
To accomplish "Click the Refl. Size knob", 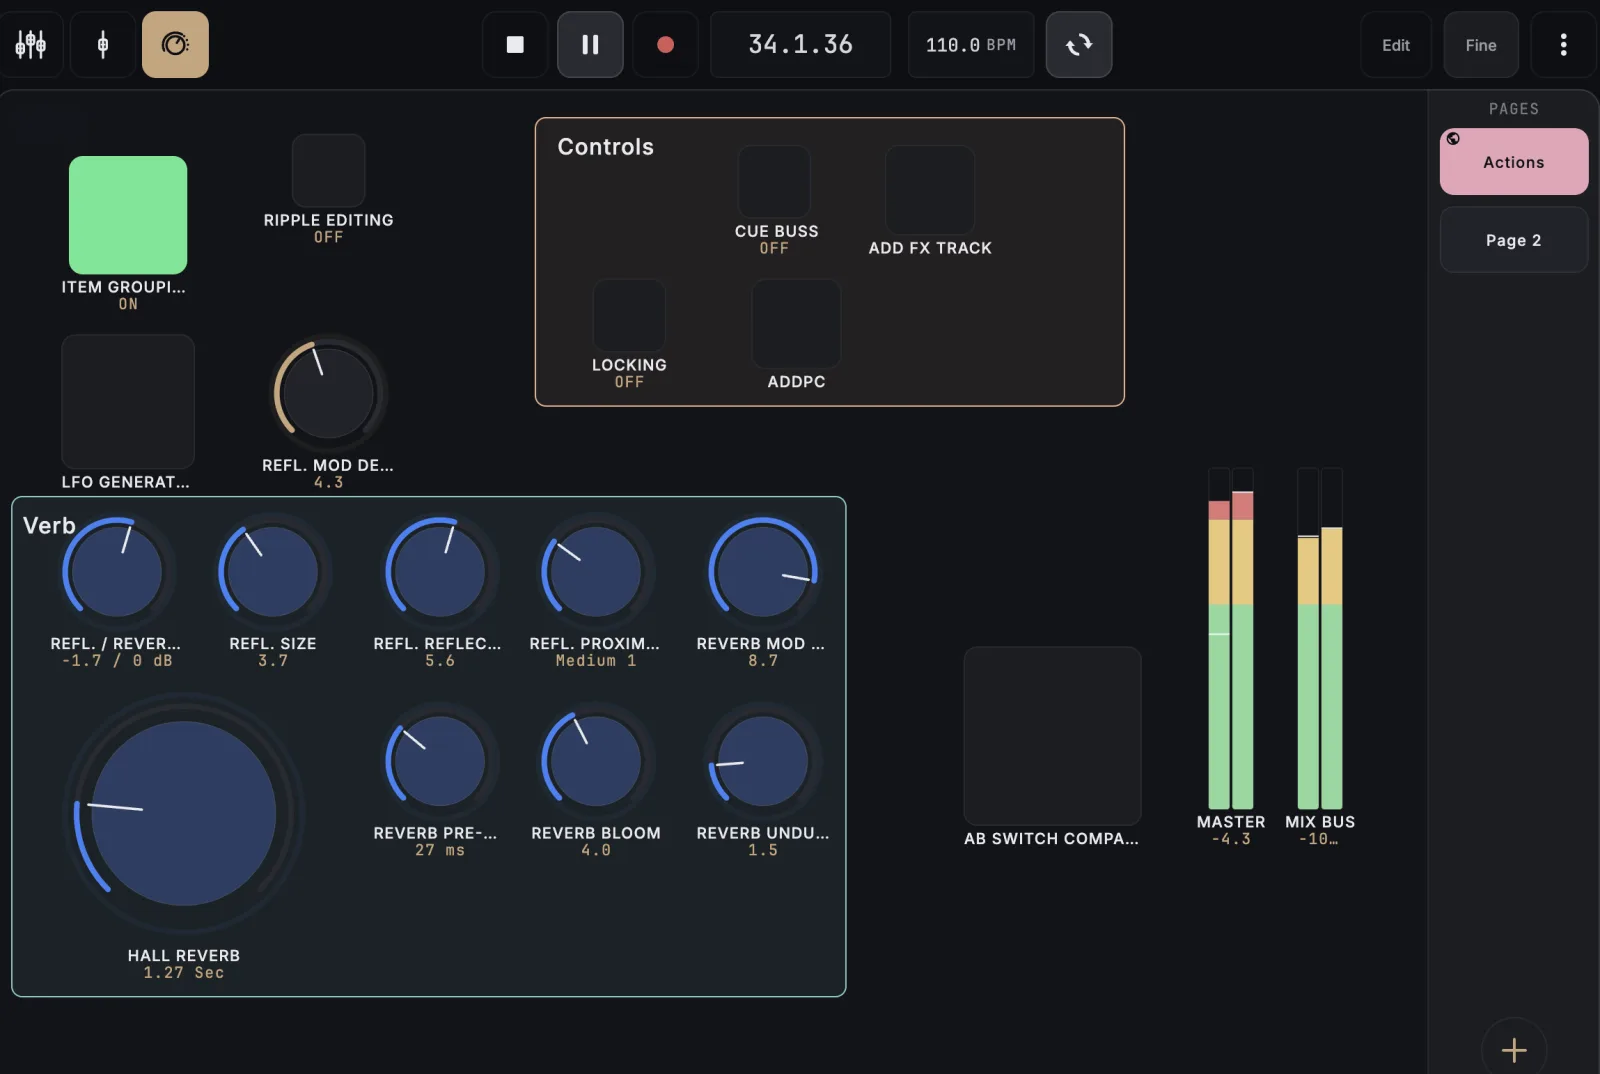I will coord(272,571).
